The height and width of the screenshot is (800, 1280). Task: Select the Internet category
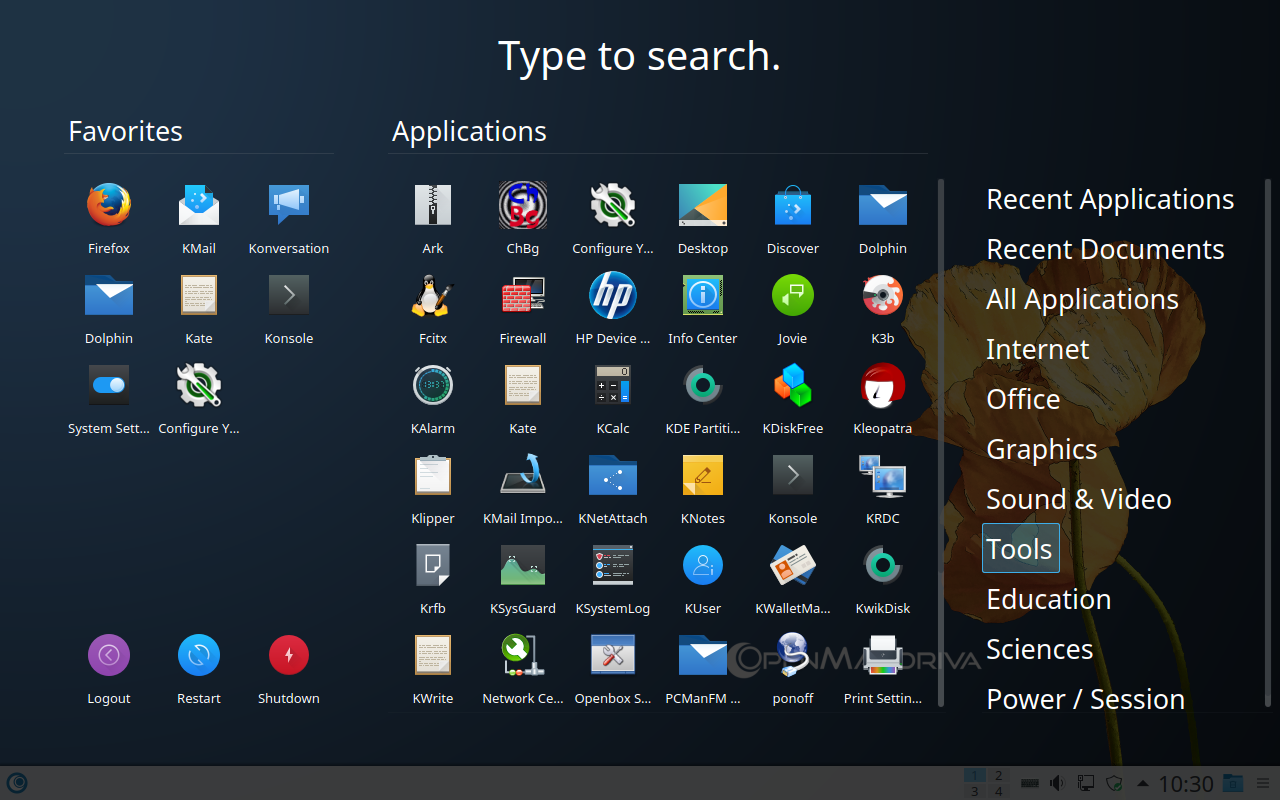pos(1037,349)
